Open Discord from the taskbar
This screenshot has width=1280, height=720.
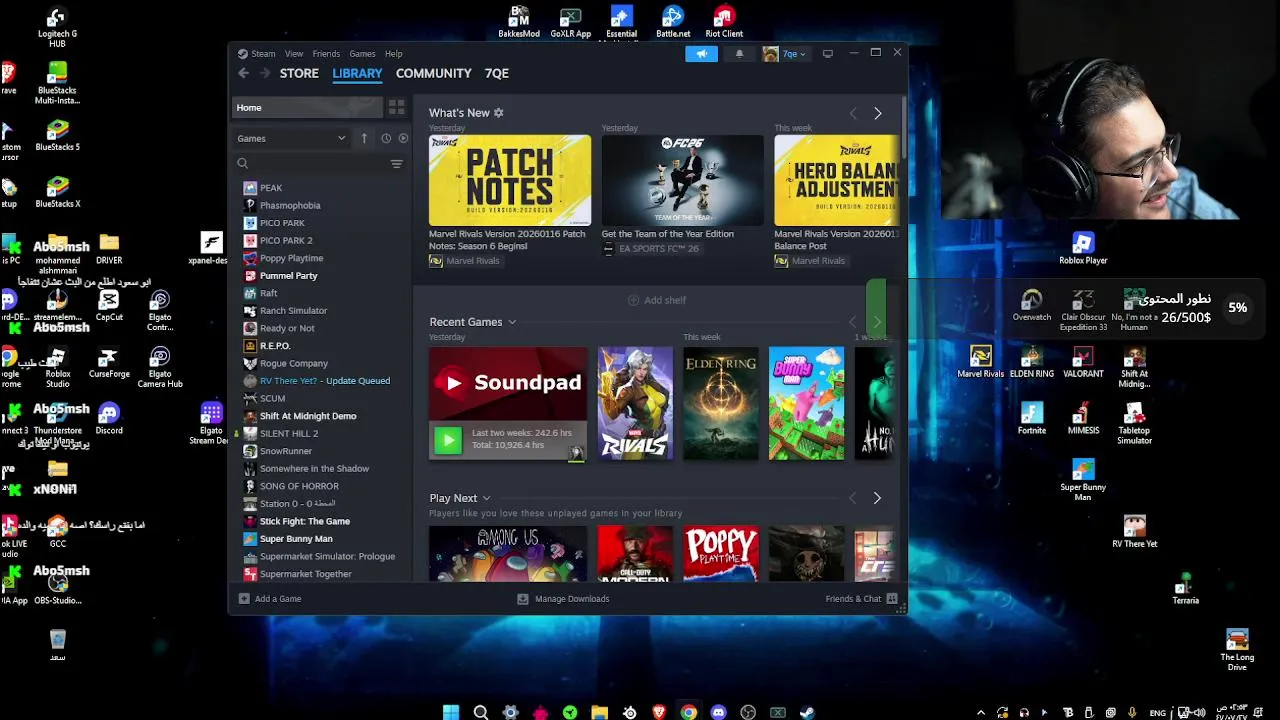pos(718,712)
